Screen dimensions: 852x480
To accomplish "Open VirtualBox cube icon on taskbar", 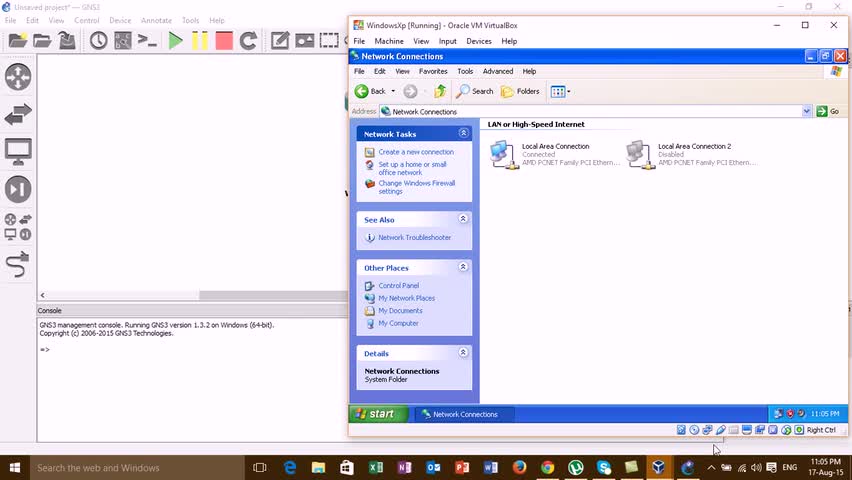I will 659,467.
